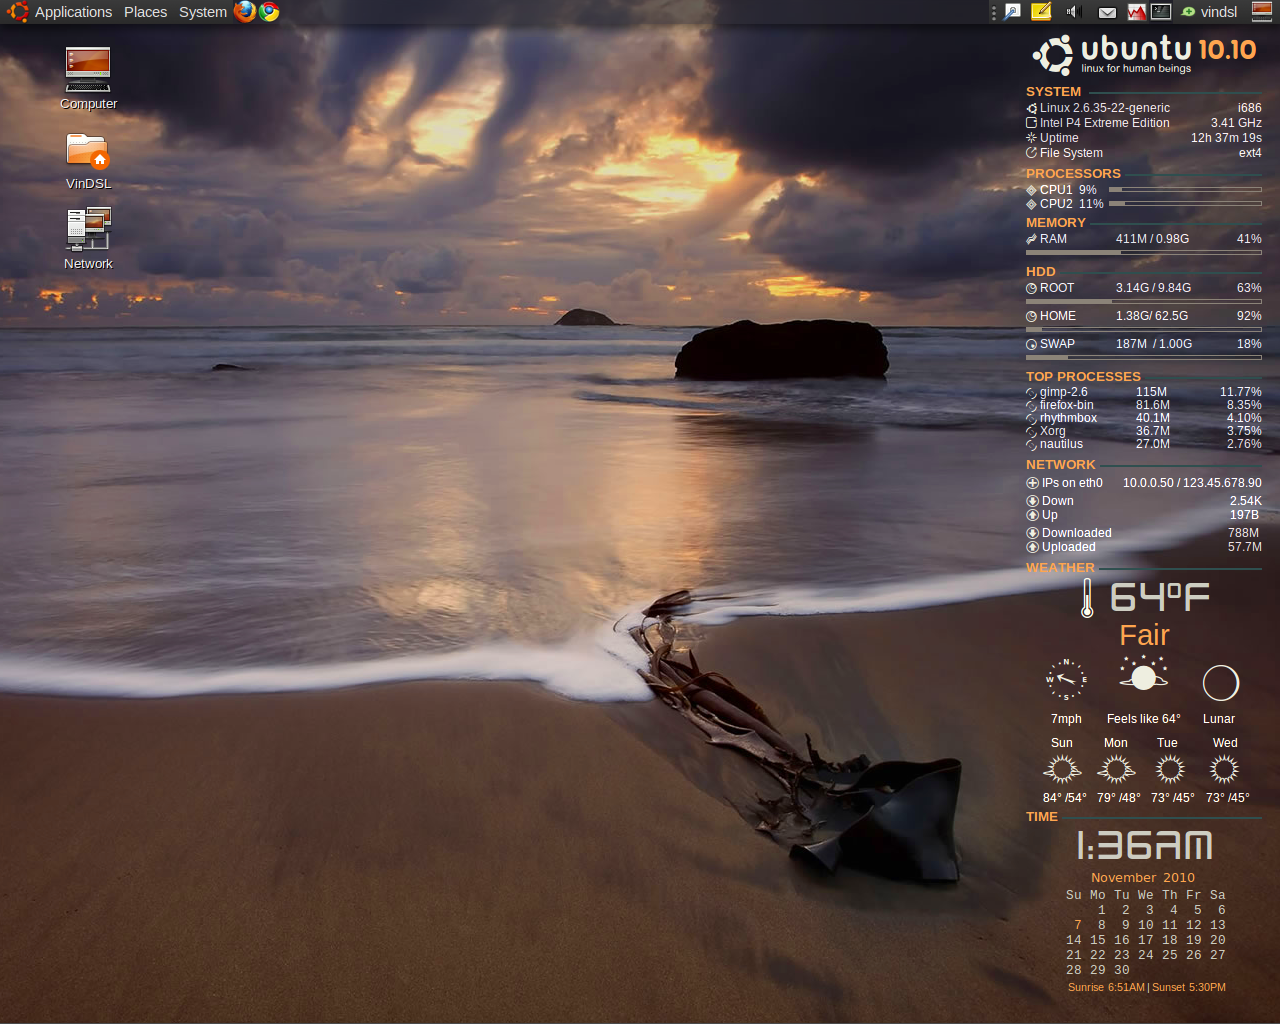This screenshot has height=1024, width=1280.
Task: Open the Evolution mail tray icon
Action: click(x=1106, y=12)
